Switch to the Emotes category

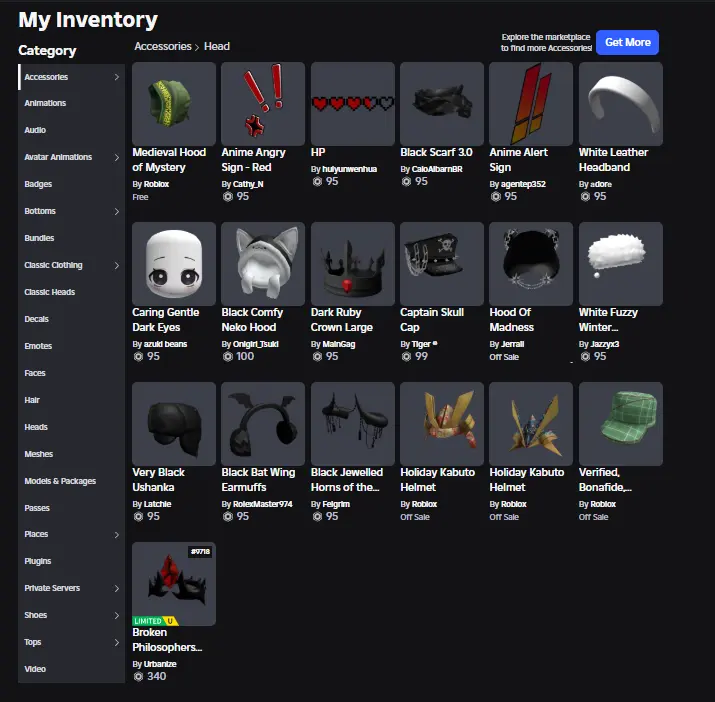pyautogui.click(x=39, y=346)
